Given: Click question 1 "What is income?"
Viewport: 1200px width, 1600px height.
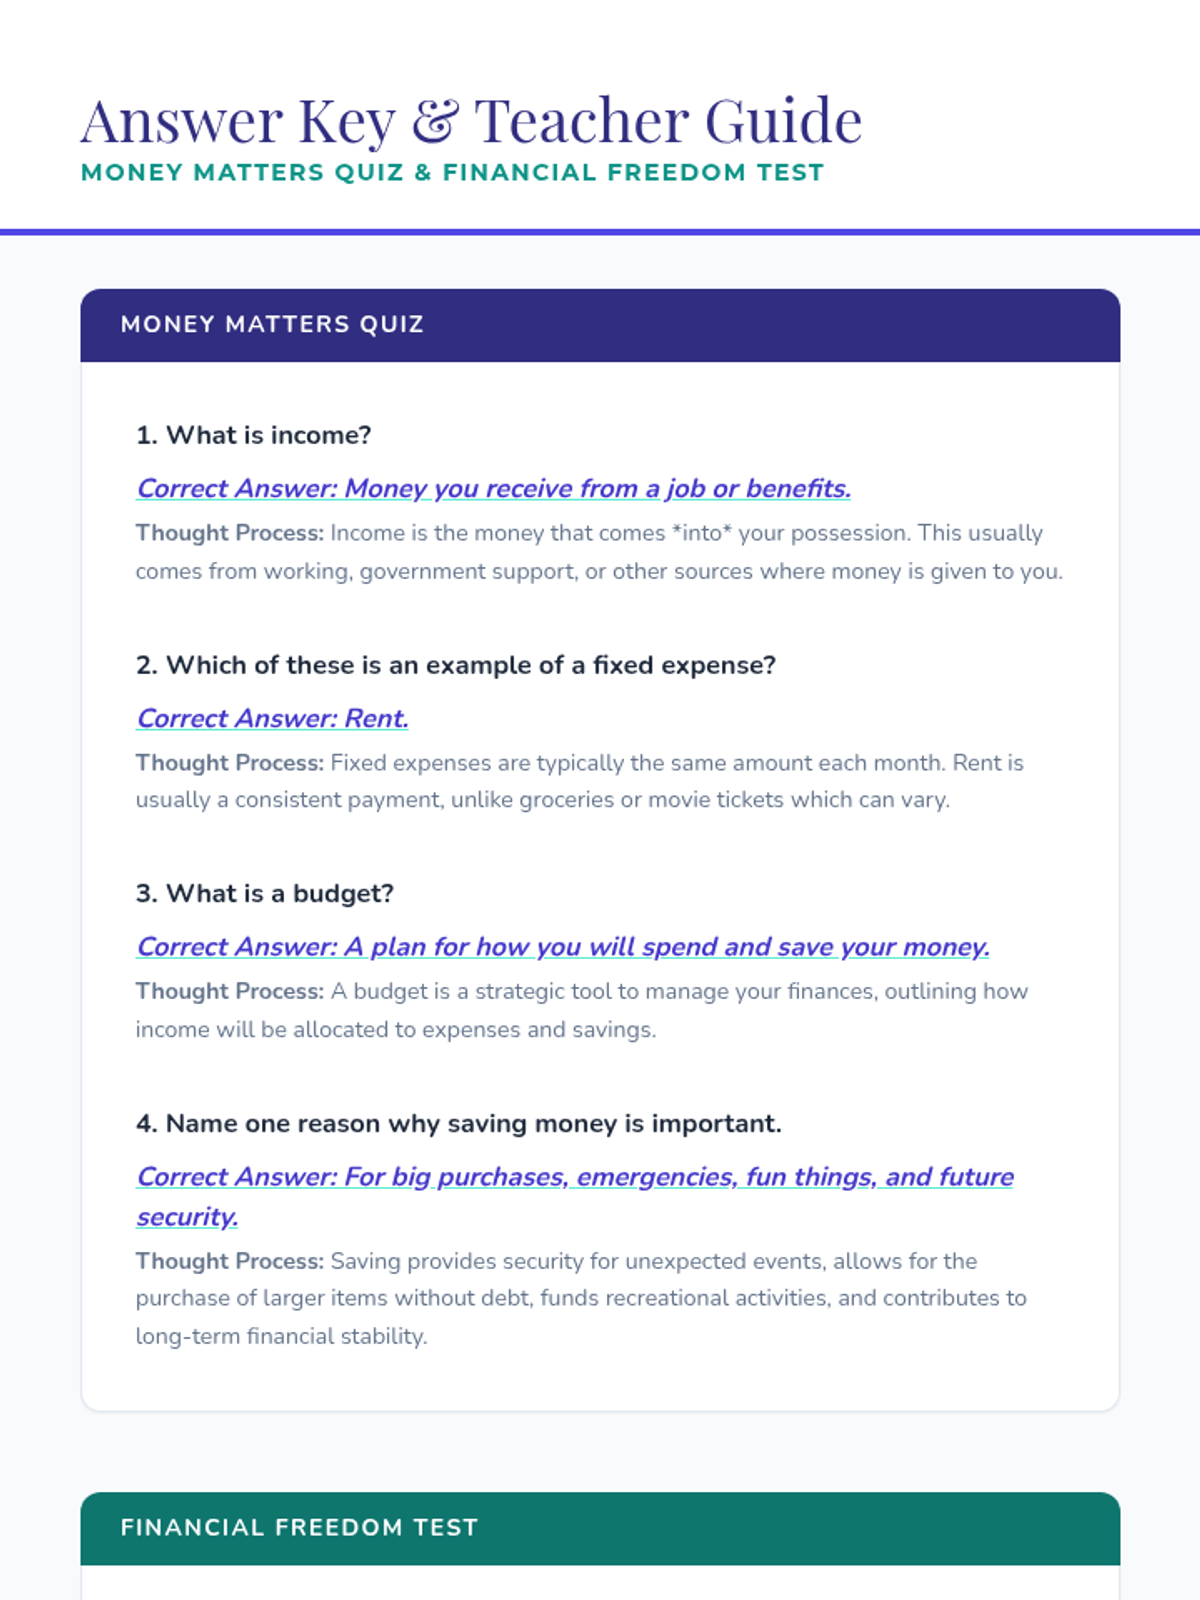Looking at the screenshot, I should (x=253, y=435).
